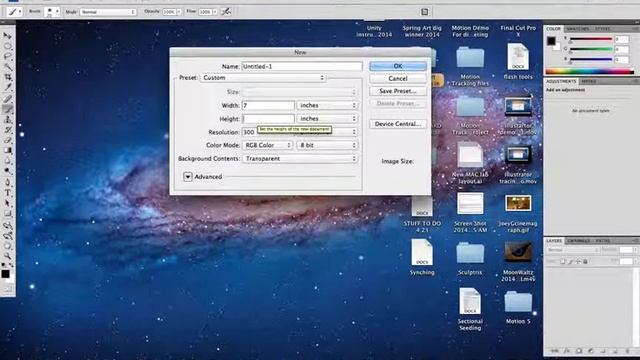Select the Adjustments tab
This screenshot has height=360, width=640.
[x=561, y=81]
